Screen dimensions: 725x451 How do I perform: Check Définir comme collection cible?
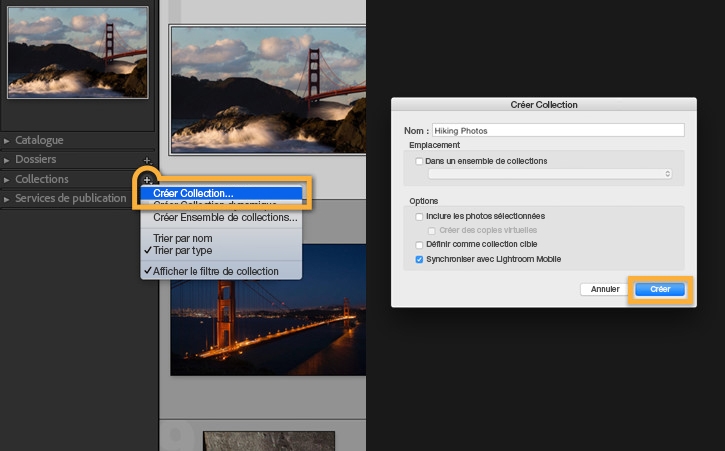tap(419, 245)
